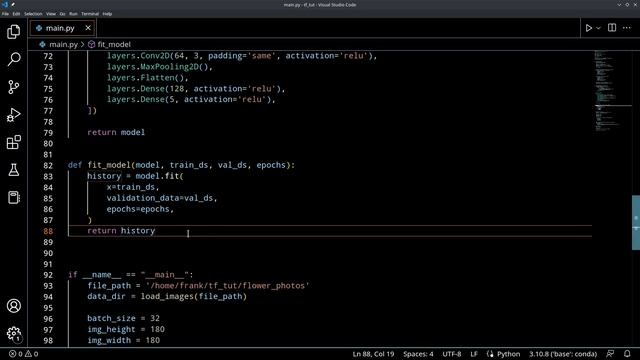Click 'img_width = 180' line
The height and width of the screenshot is (360, 640).
(123, 340)
